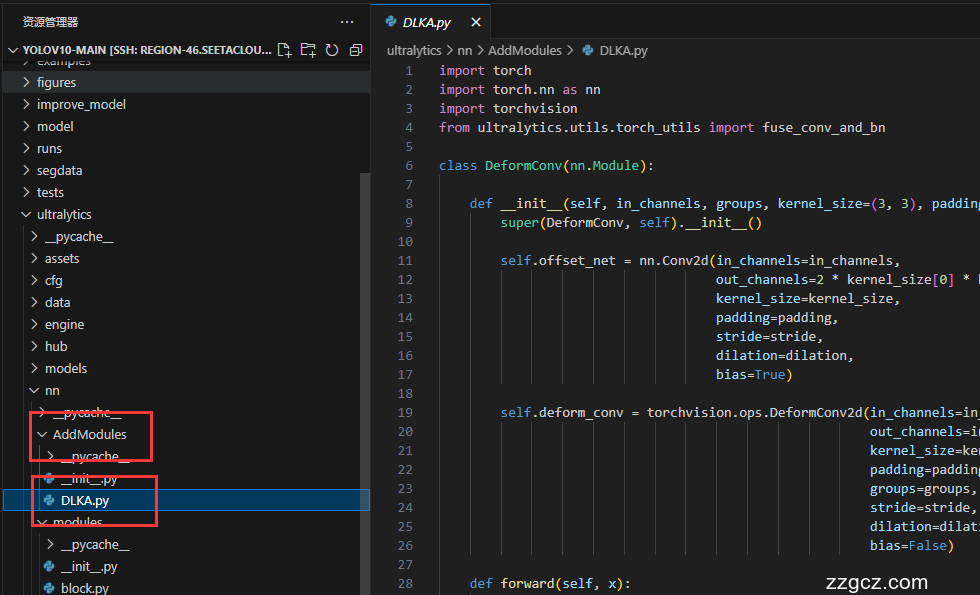Viewport: 980px width, 595px height.
Task: Refresh the explorer file tree
Action: pyautogui.click(x=332, y=50)
